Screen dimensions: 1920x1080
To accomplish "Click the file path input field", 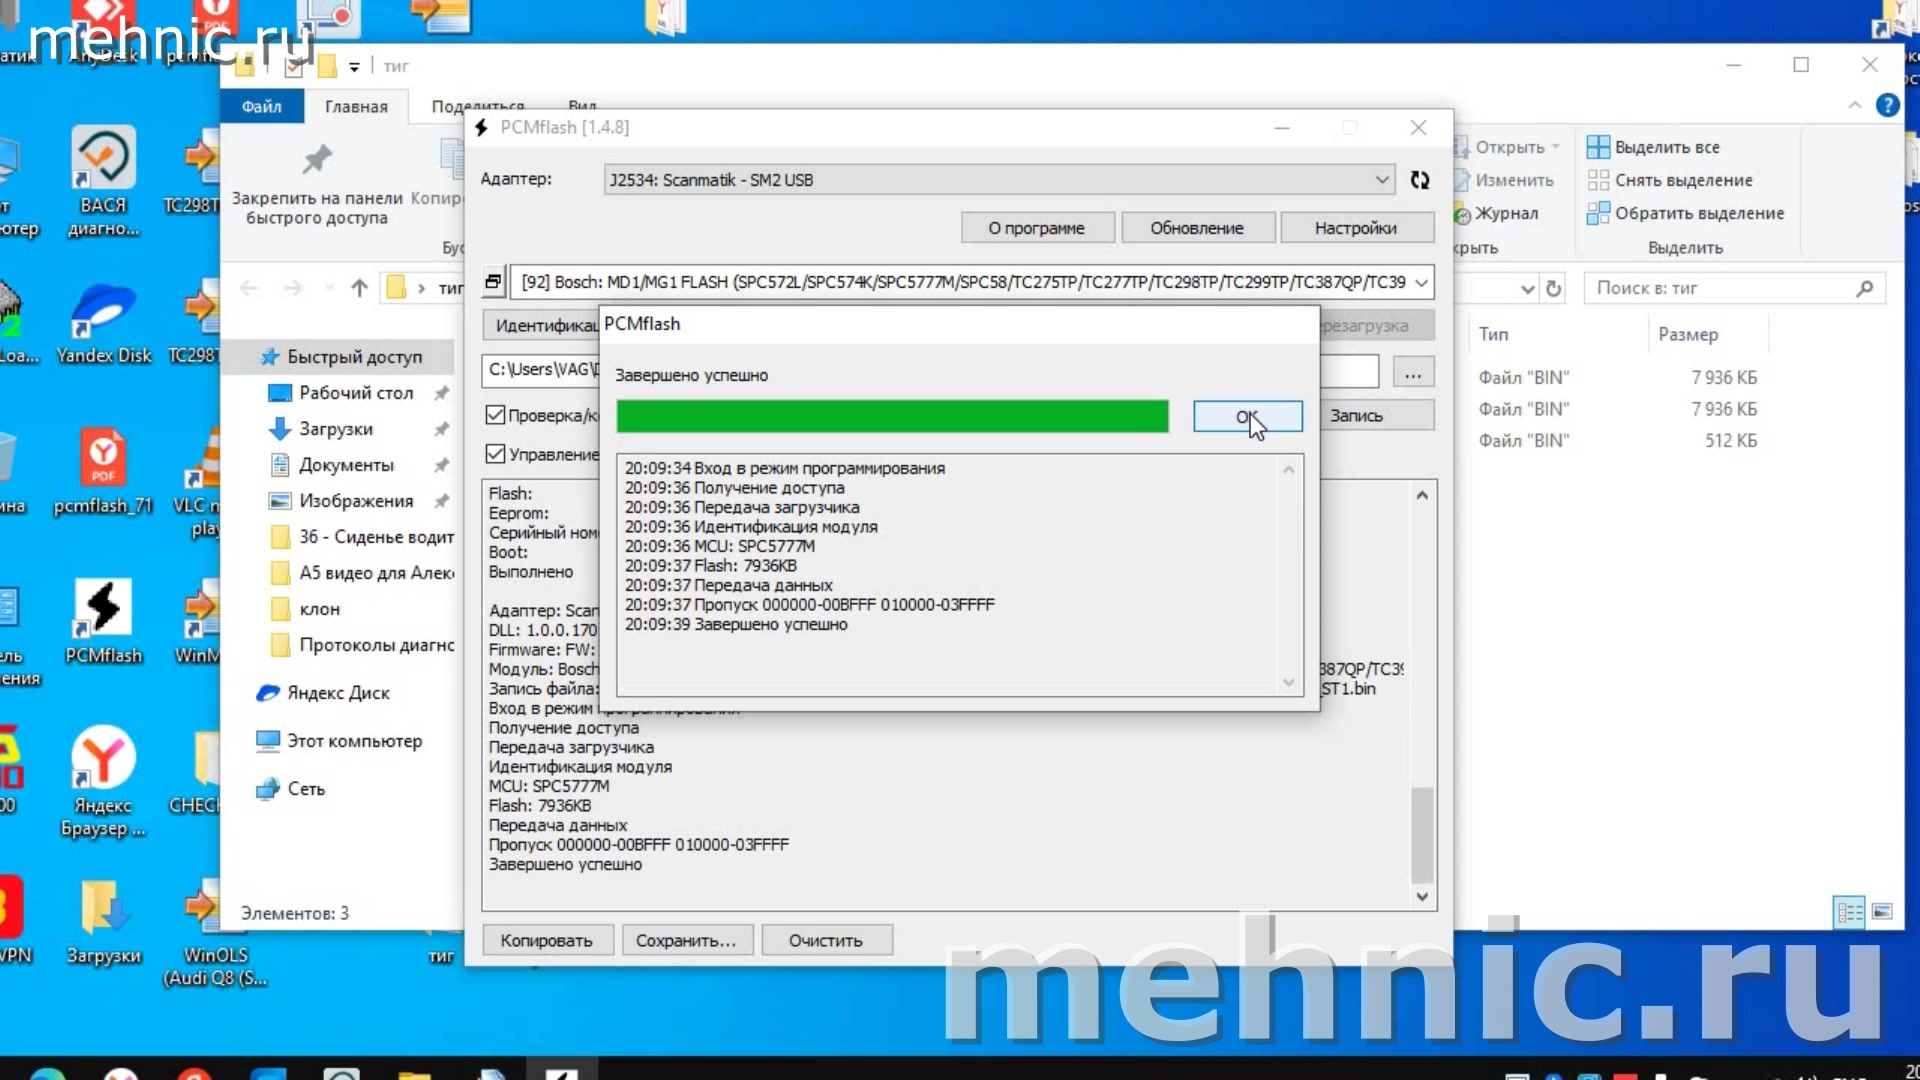I will [930, 371].
